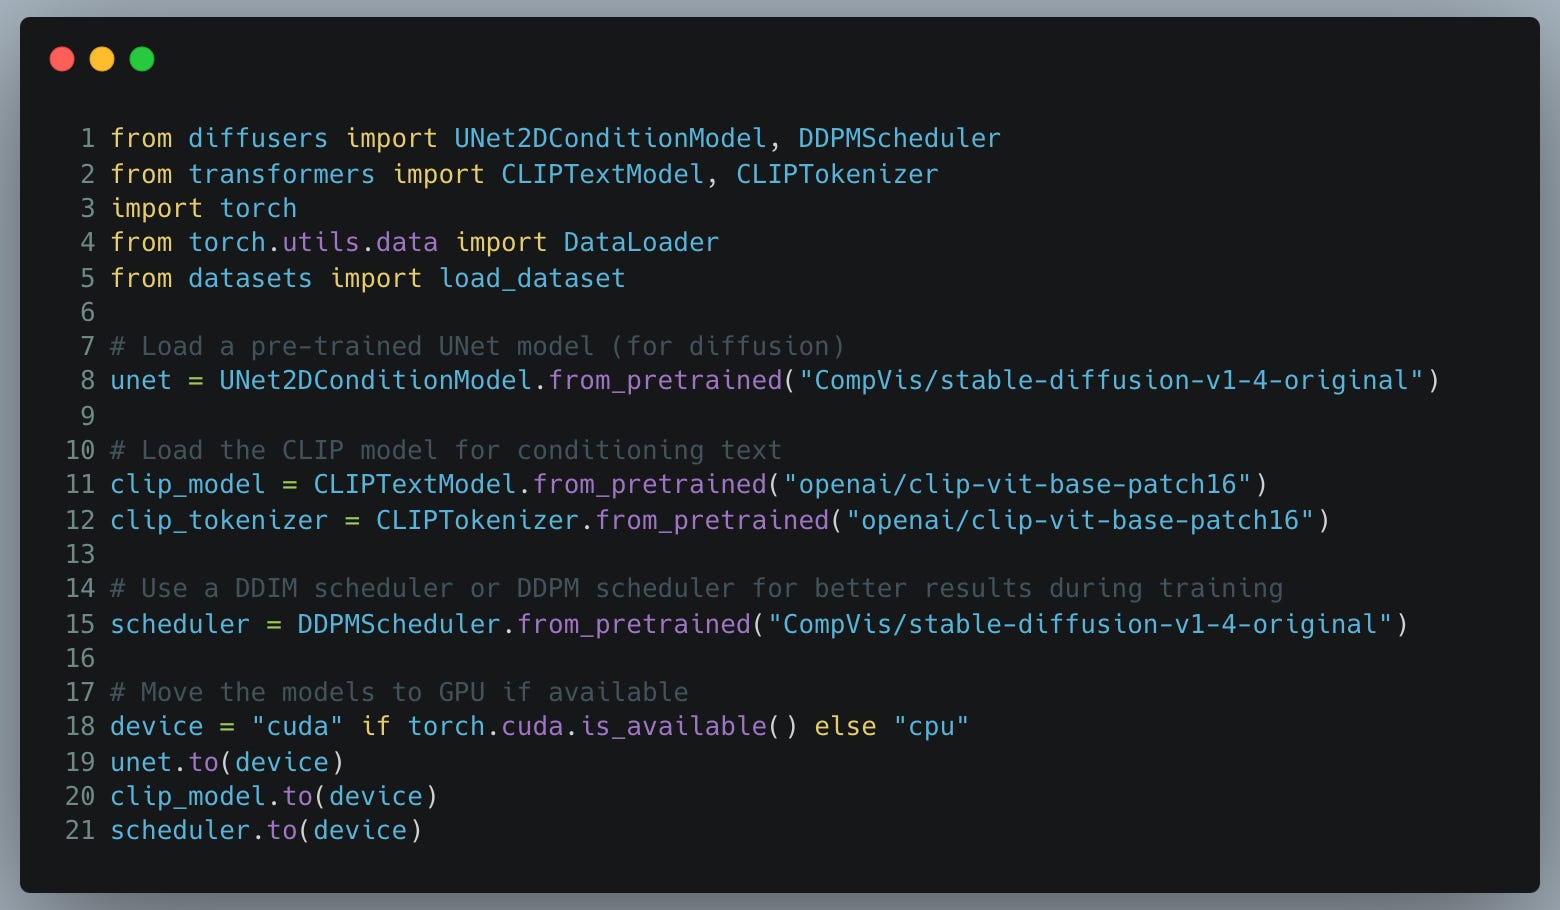Click the green maximize window dot
Viewport: 1560px width, 910px height.
point(142,59)
